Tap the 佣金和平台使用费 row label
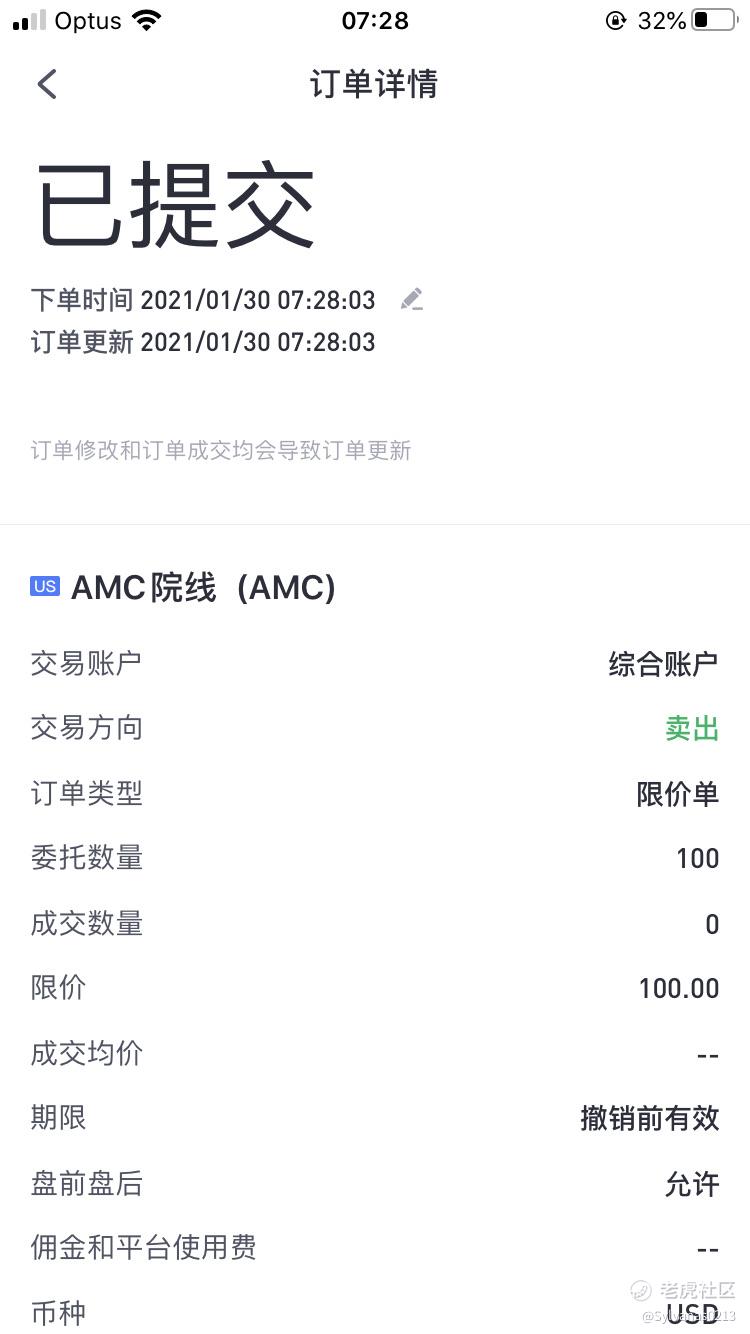Viewport: 750px width, 1334px height. coord(144,1247)
